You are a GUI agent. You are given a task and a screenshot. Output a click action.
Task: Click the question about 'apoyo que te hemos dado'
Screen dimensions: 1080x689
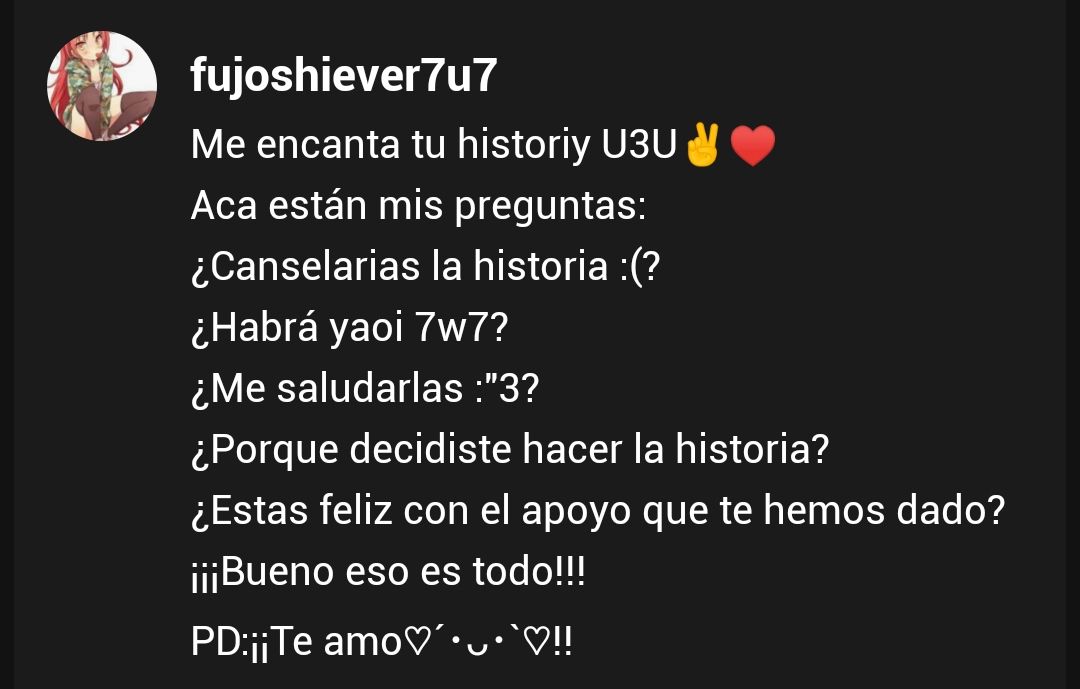click(598, 511)
